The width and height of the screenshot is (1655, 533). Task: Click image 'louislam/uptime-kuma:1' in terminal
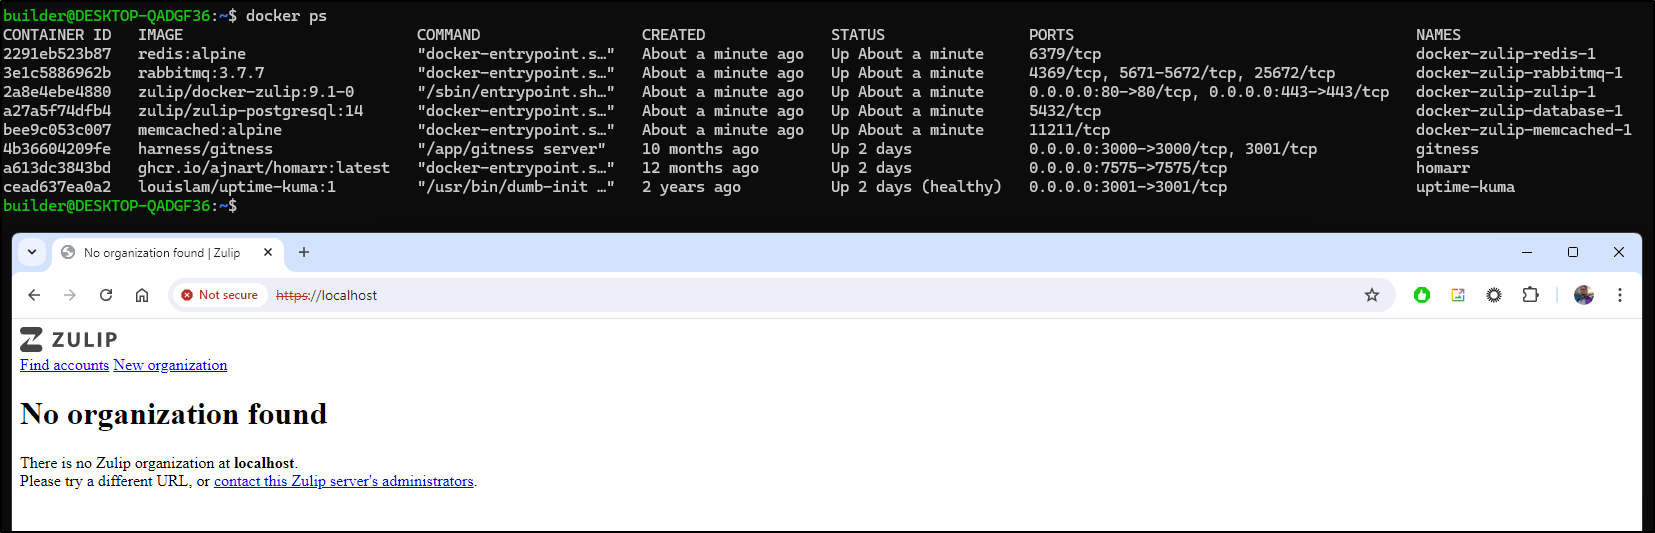[237, 187]
